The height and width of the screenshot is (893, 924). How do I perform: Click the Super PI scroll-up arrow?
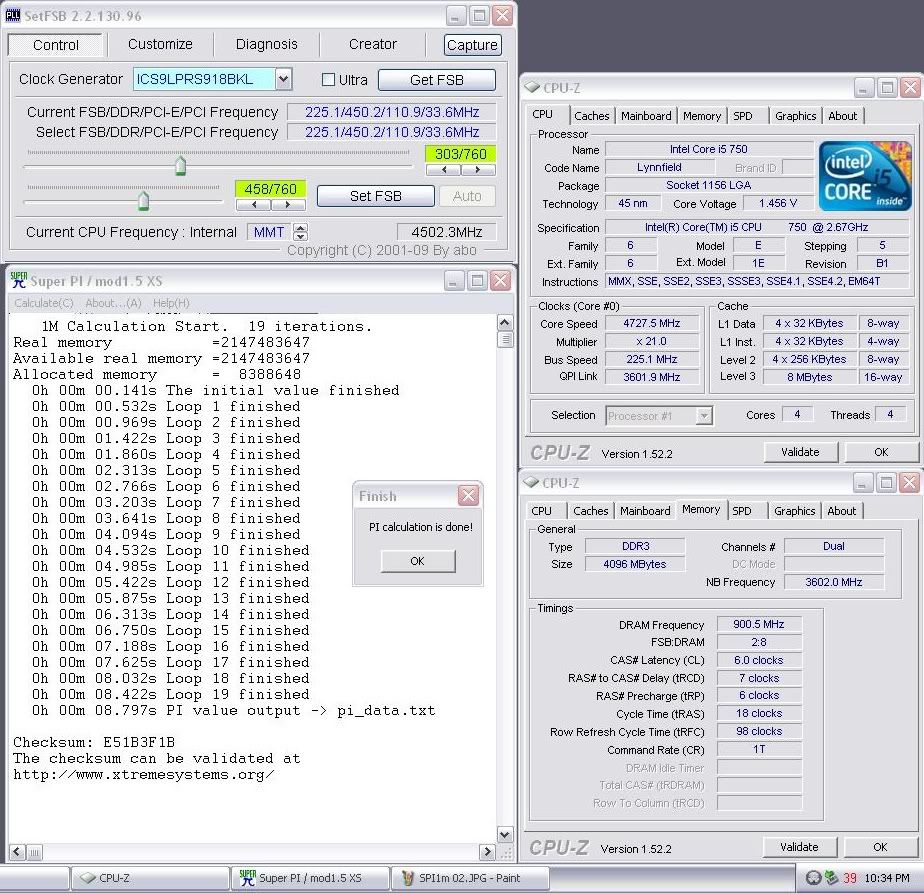tap(505, 322)
